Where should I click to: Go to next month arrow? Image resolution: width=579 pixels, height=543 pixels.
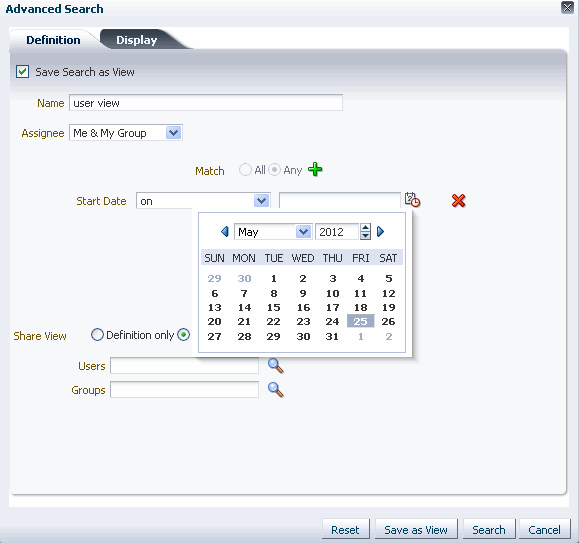380,232
